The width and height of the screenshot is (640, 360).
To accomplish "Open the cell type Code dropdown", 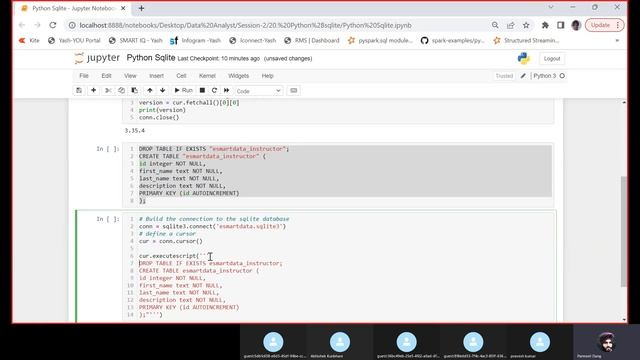I will tap(258, 91).
